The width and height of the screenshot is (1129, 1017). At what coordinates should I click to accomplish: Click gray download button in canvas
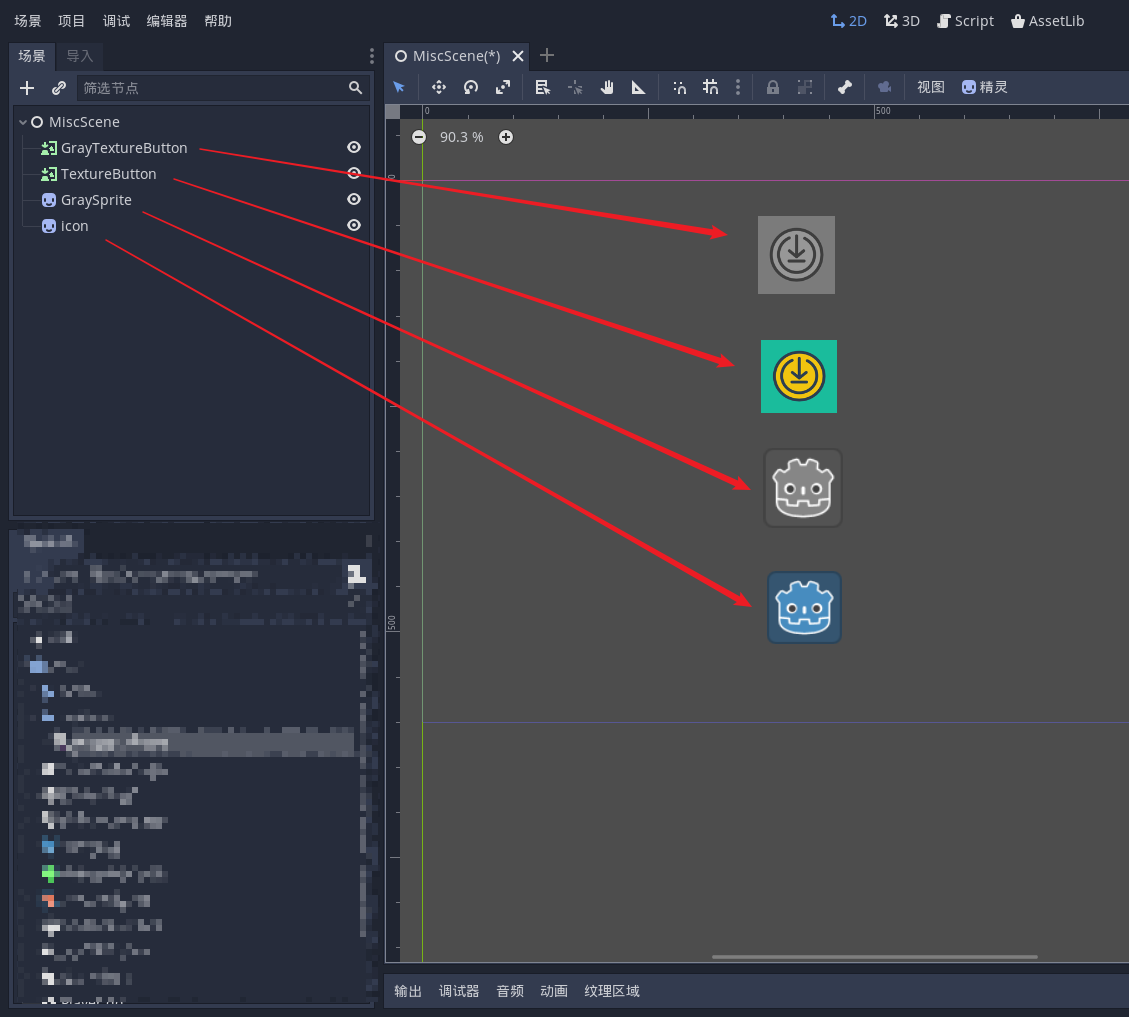click(796, 255)
